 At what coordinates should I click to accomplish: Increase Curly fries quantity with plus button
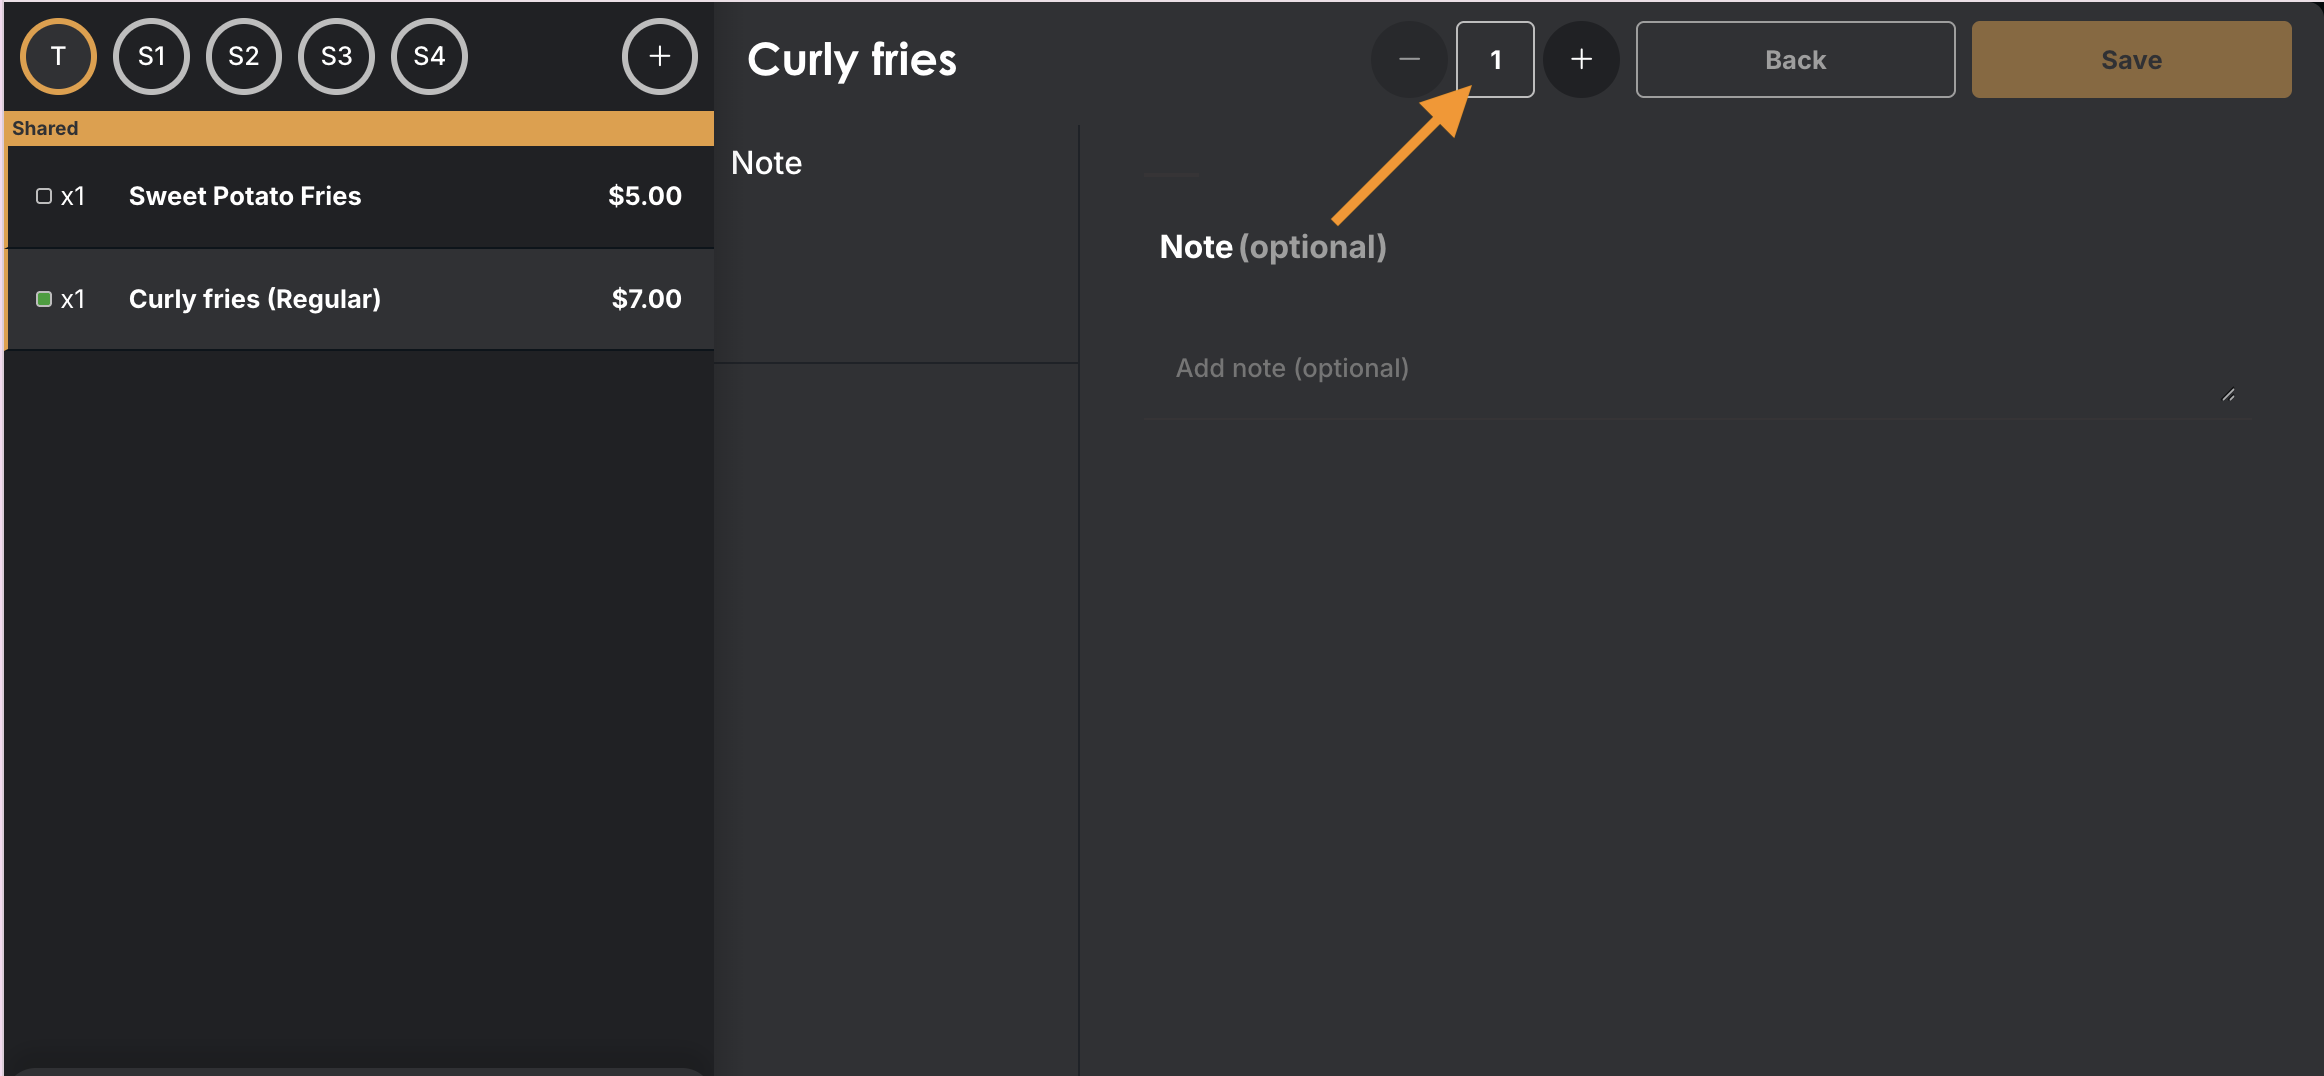tap(1581, 60)
